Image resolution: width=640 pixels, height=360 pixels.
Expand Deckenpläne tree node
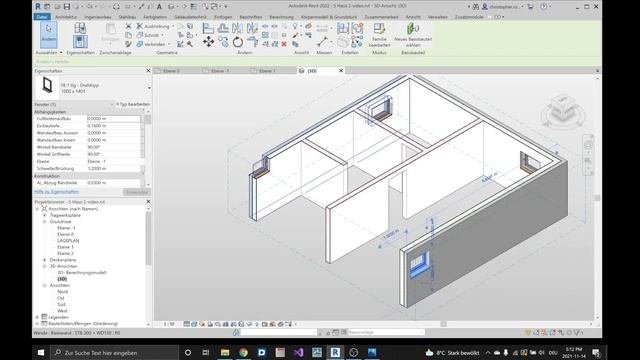point(44,260)
